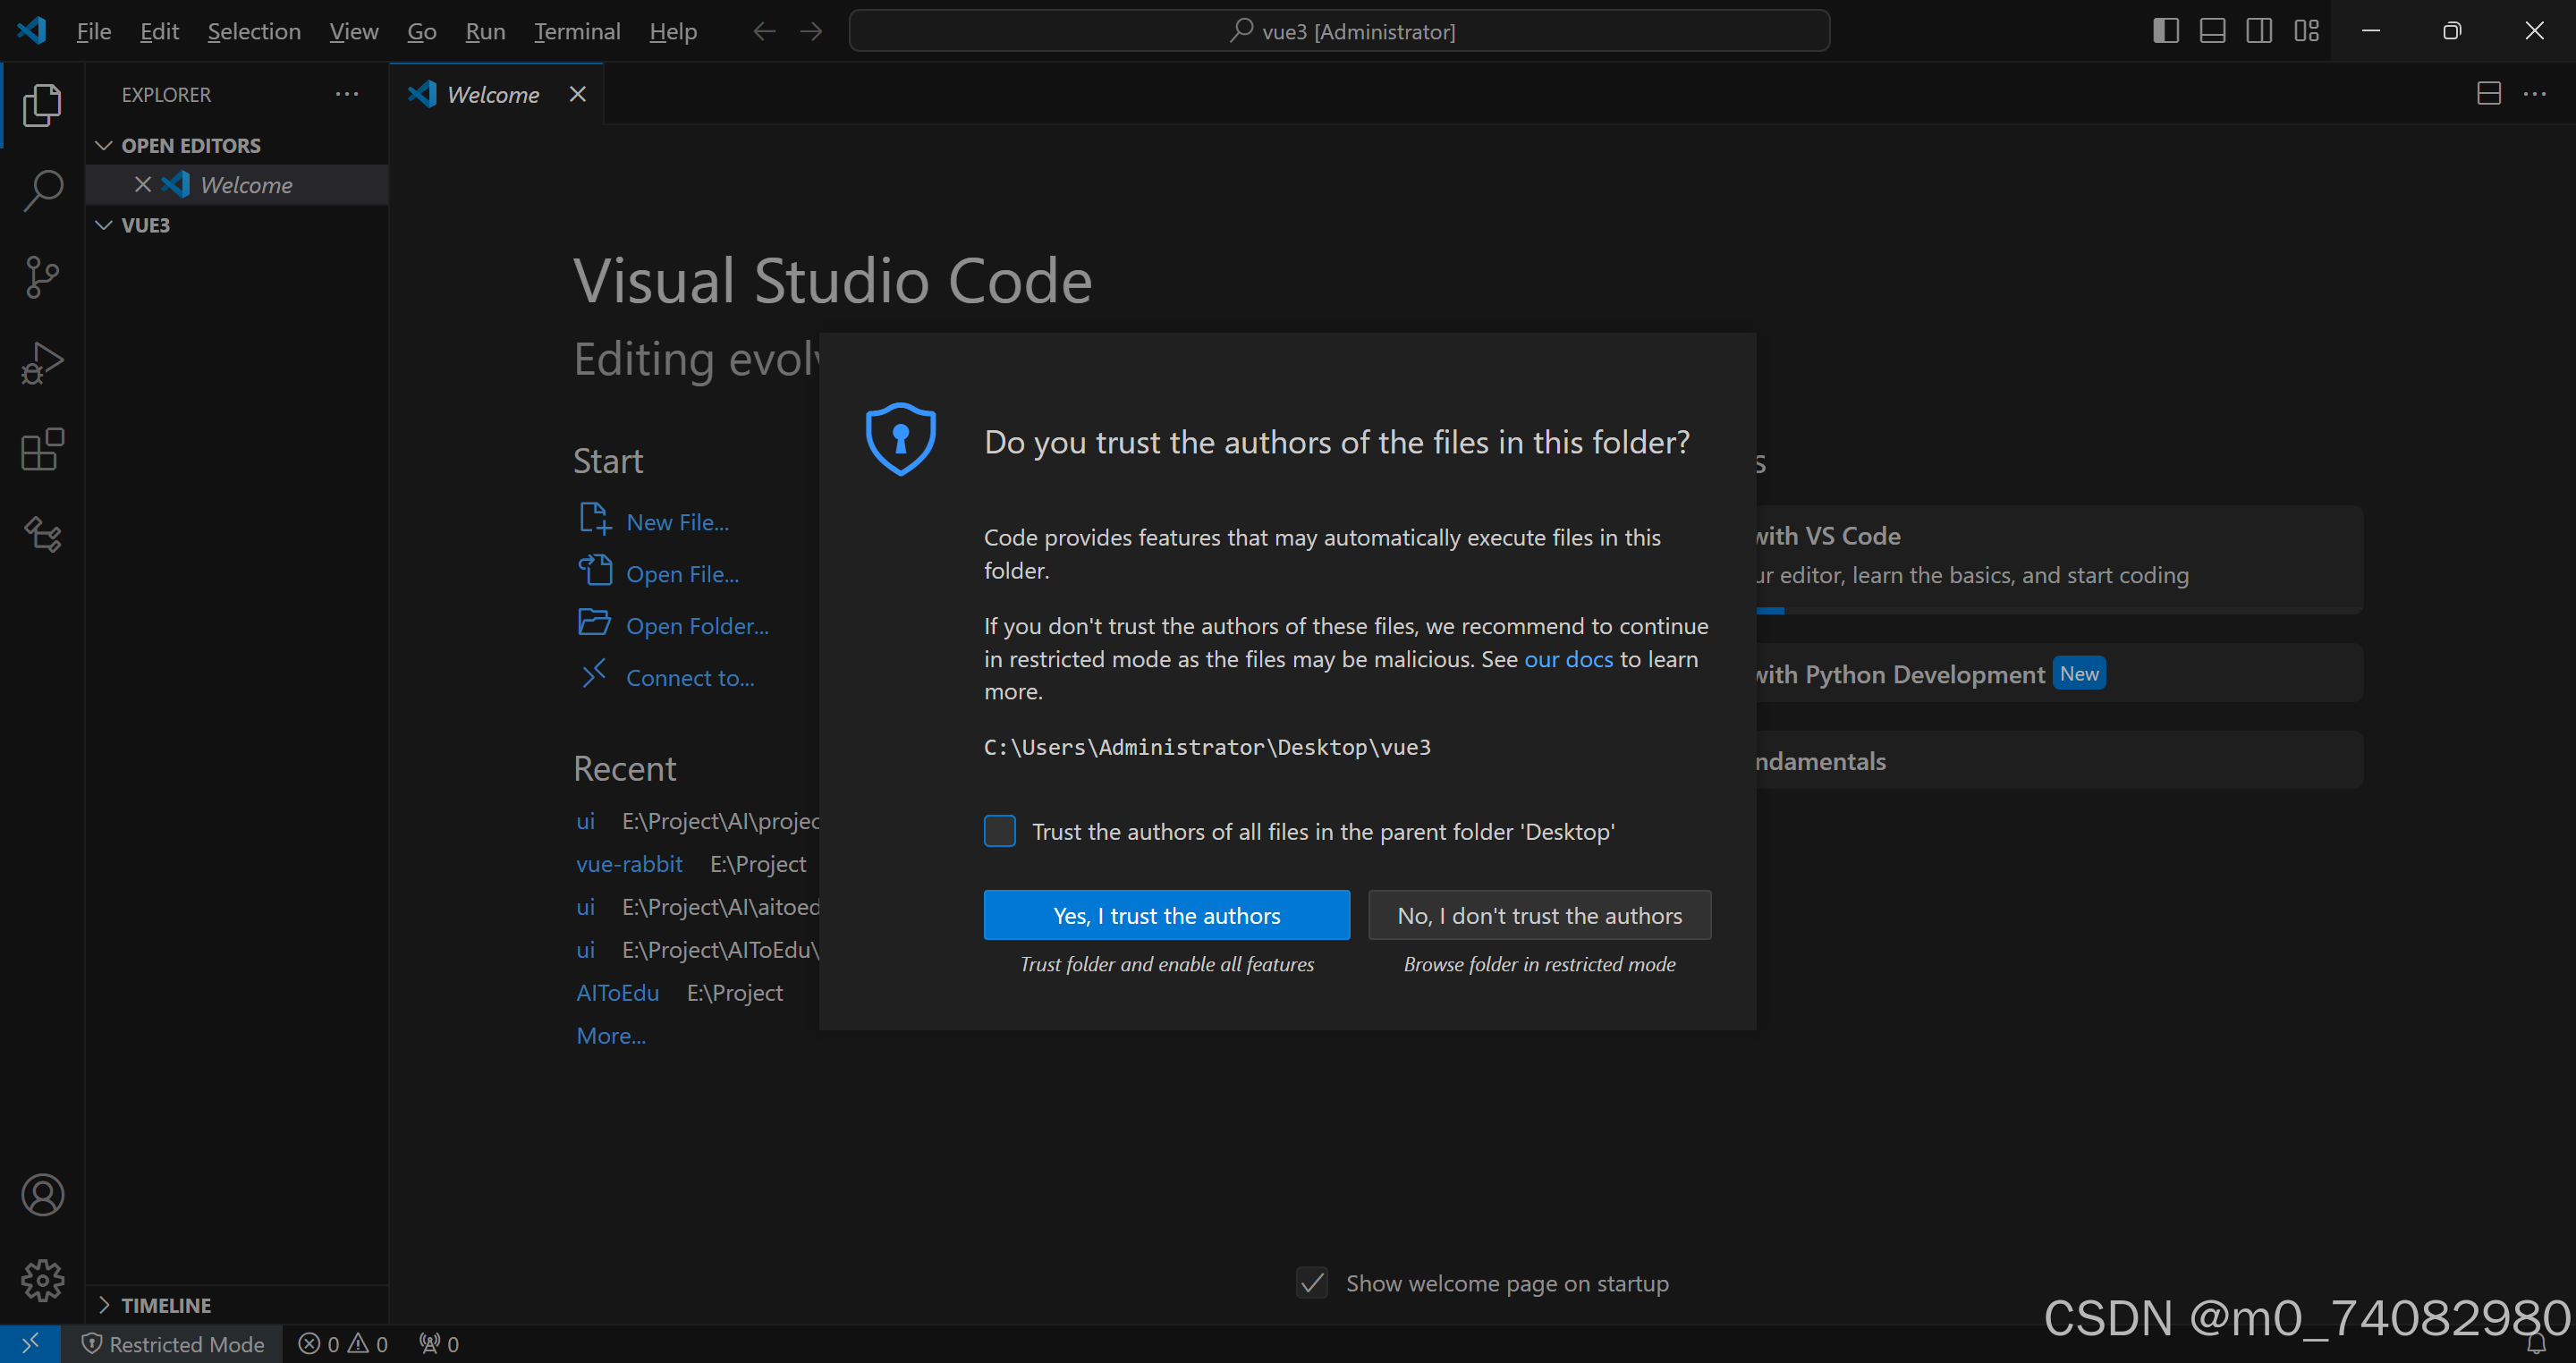Toggle the bottom panel layout icon

(x=2212, y=31)
